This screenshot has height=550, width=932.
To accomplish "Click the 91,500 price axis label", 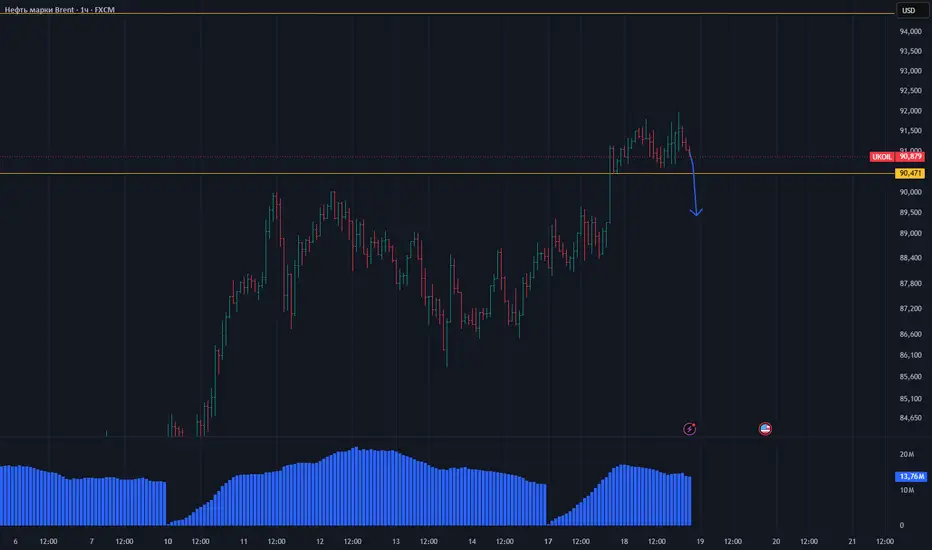I will pos(911,131).
